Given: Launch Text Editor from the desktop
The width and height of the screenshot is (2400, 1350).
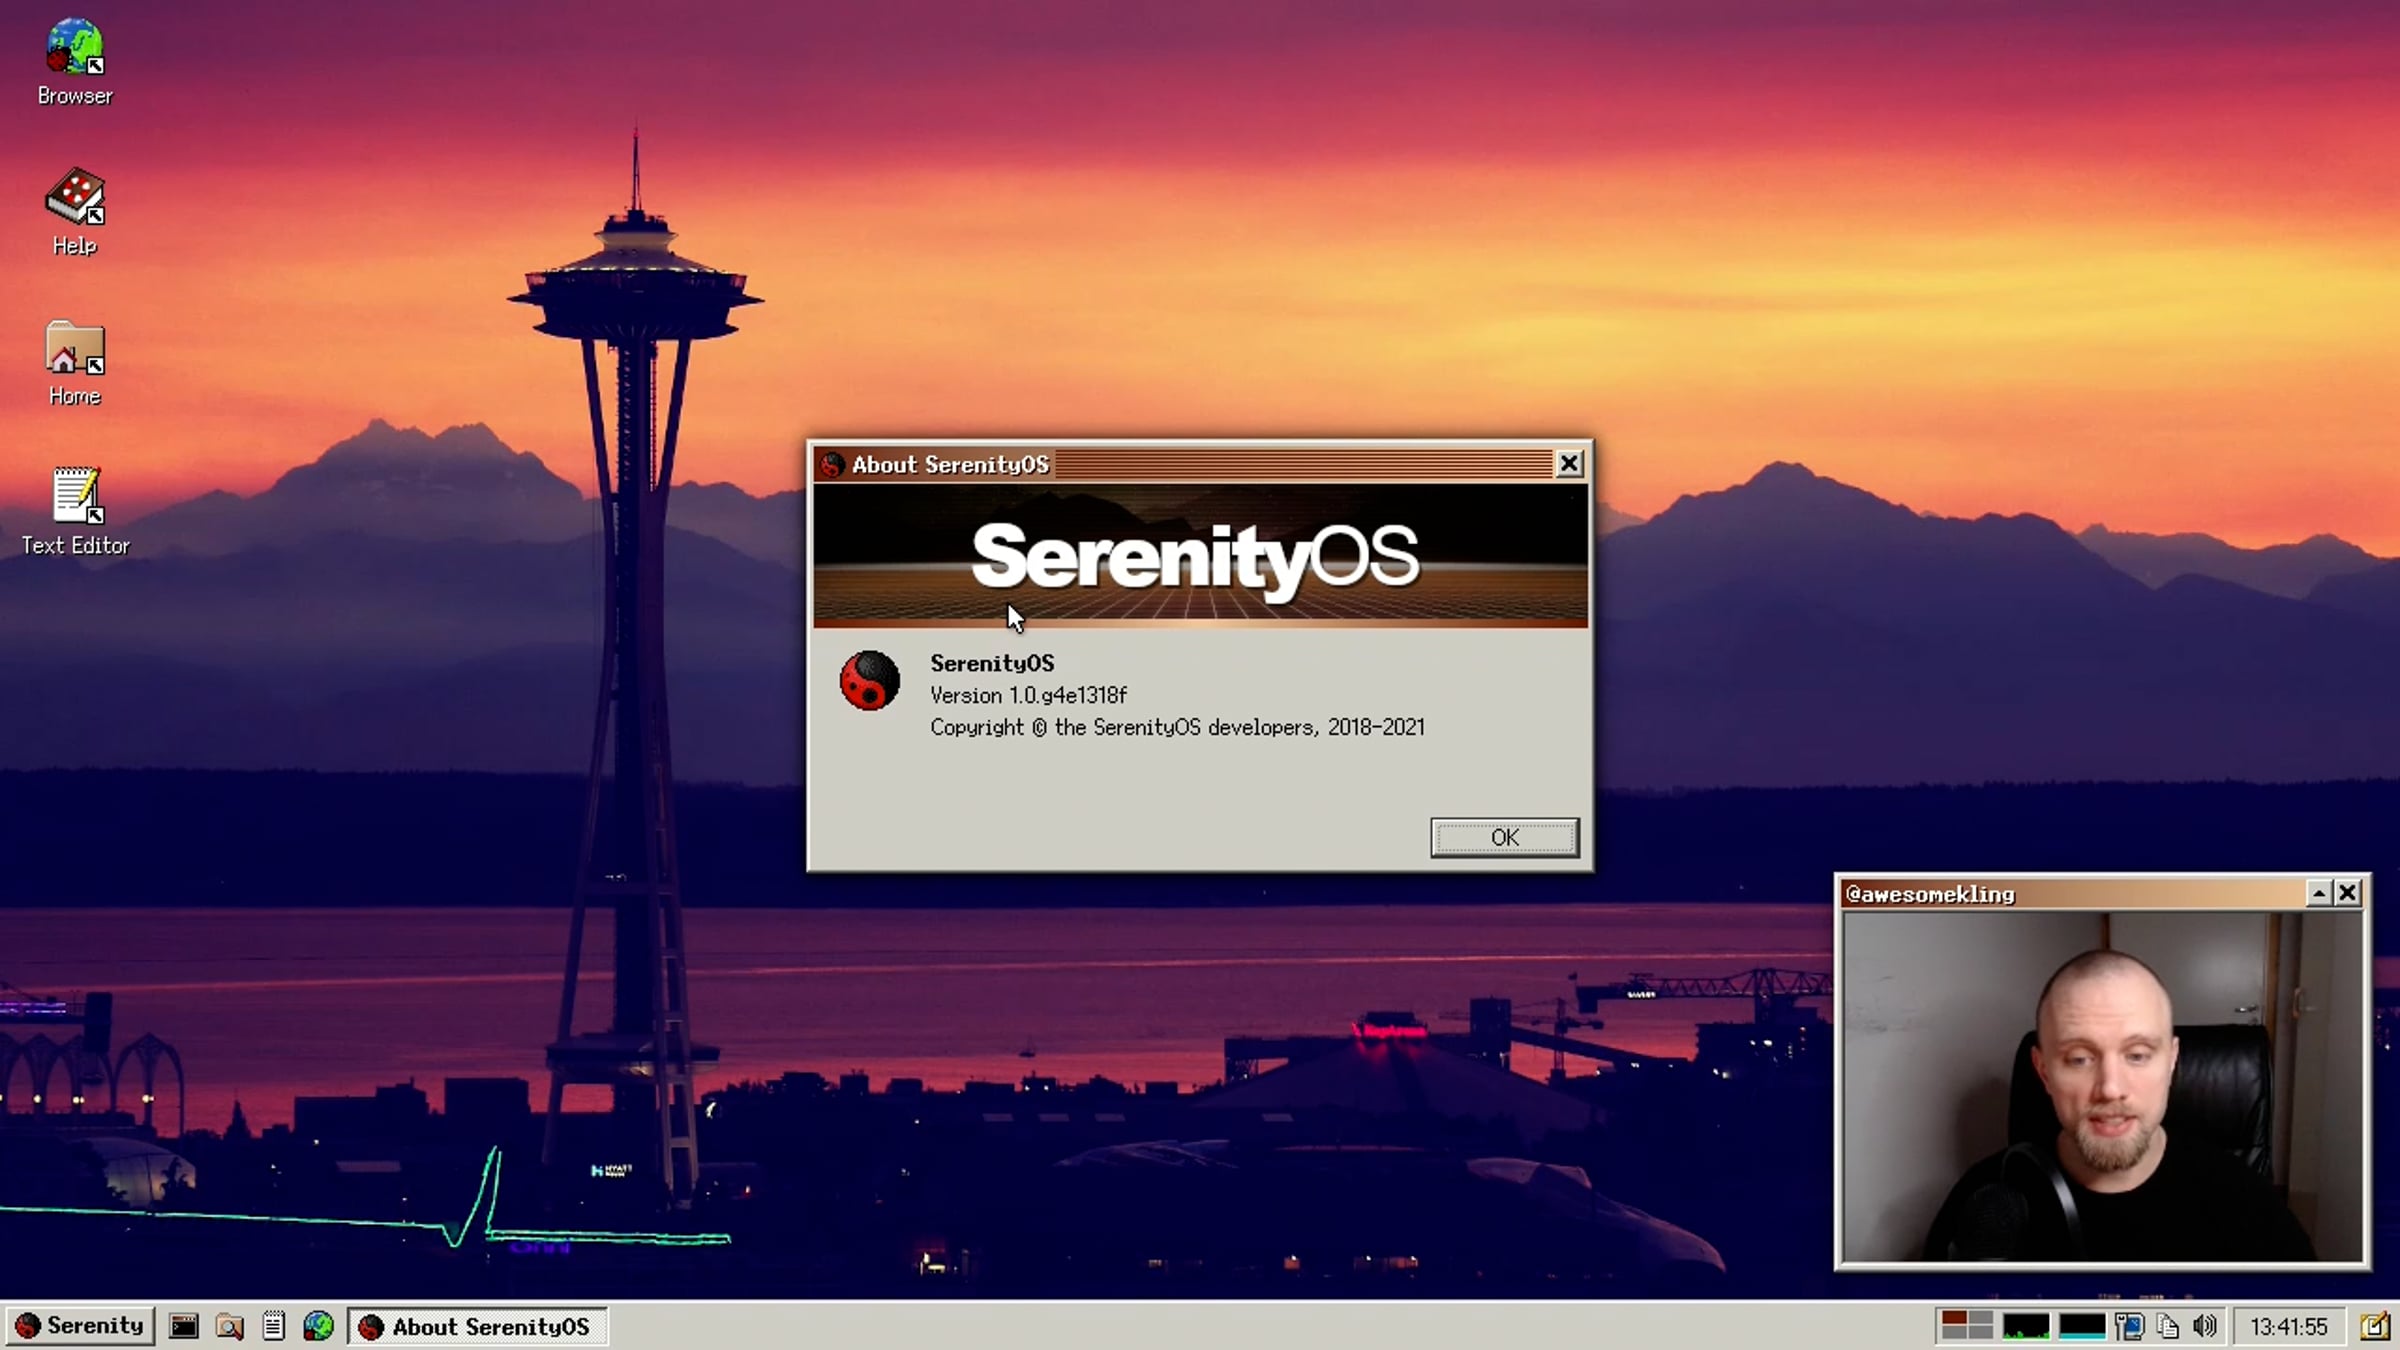Looking at the screenshot, I should [76, 512].
